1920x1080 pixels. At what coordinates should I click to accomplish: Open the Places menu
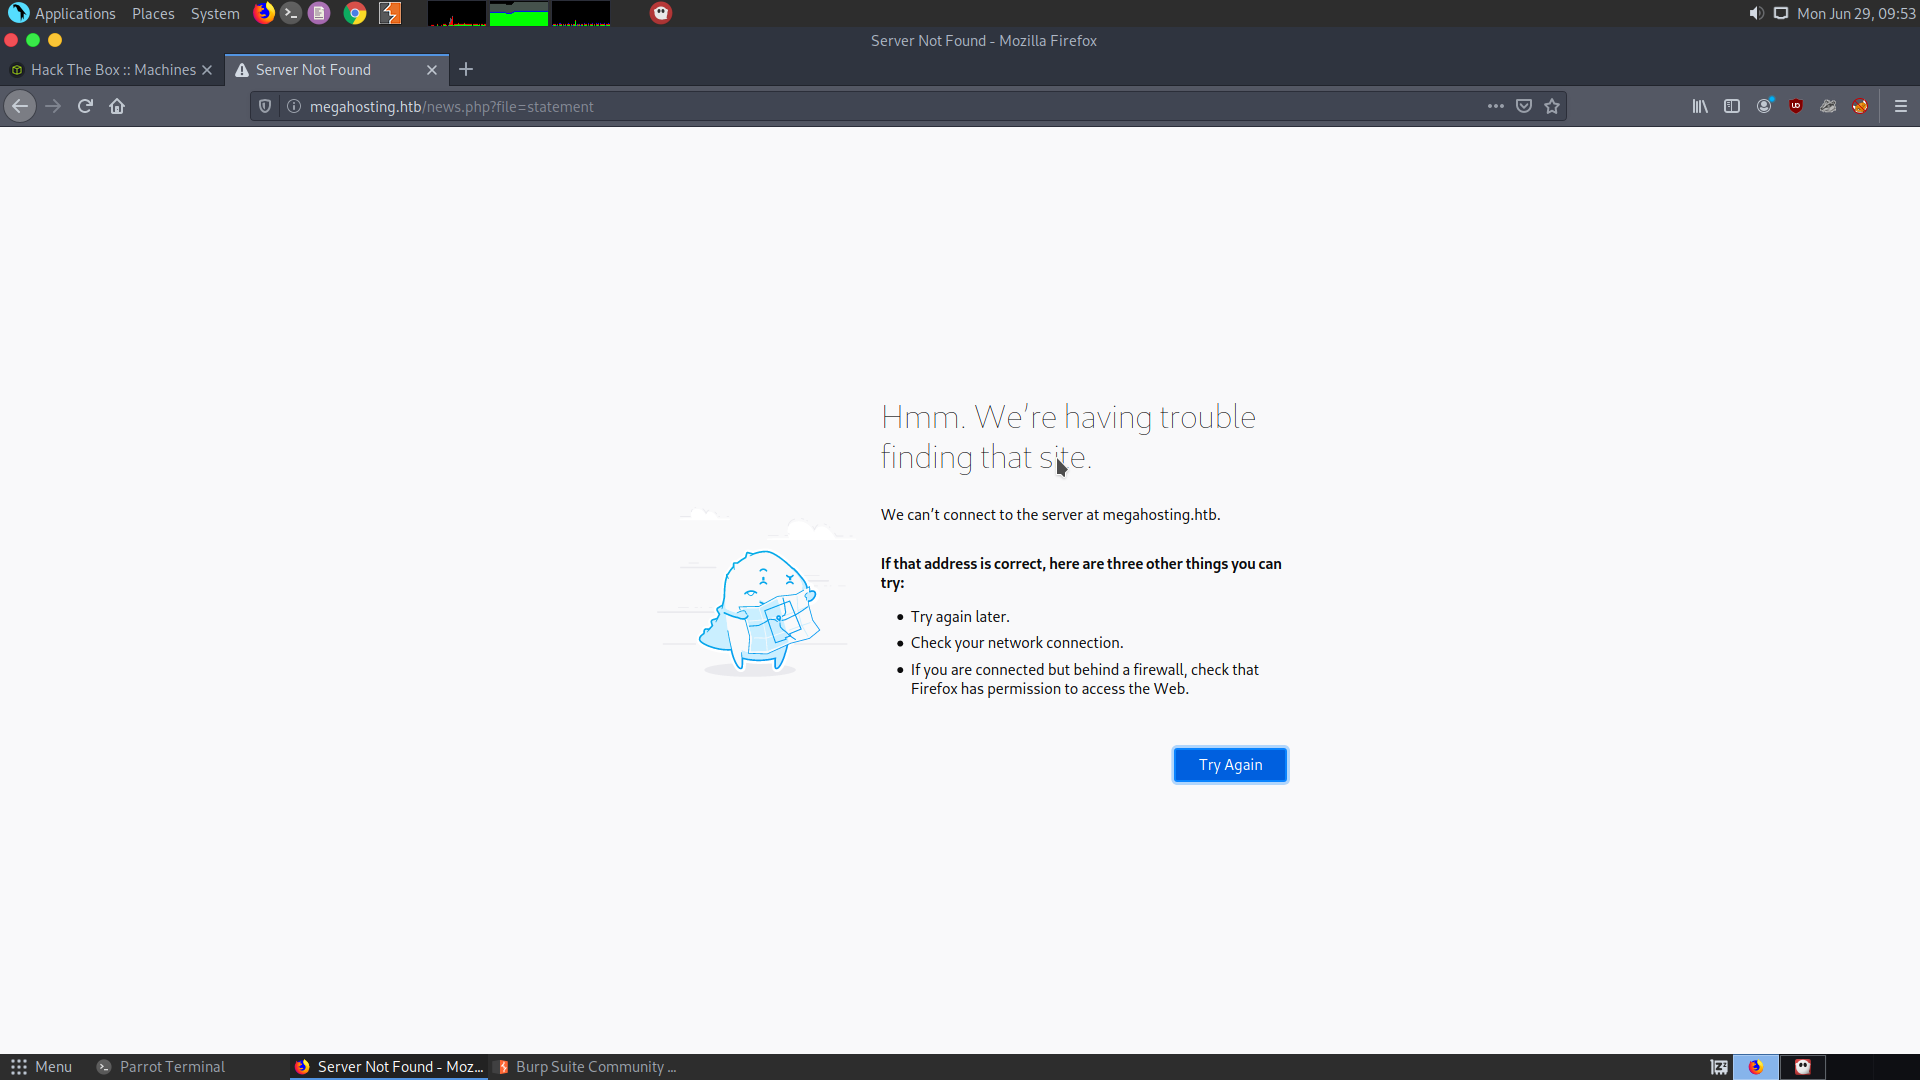coord(153,14)
